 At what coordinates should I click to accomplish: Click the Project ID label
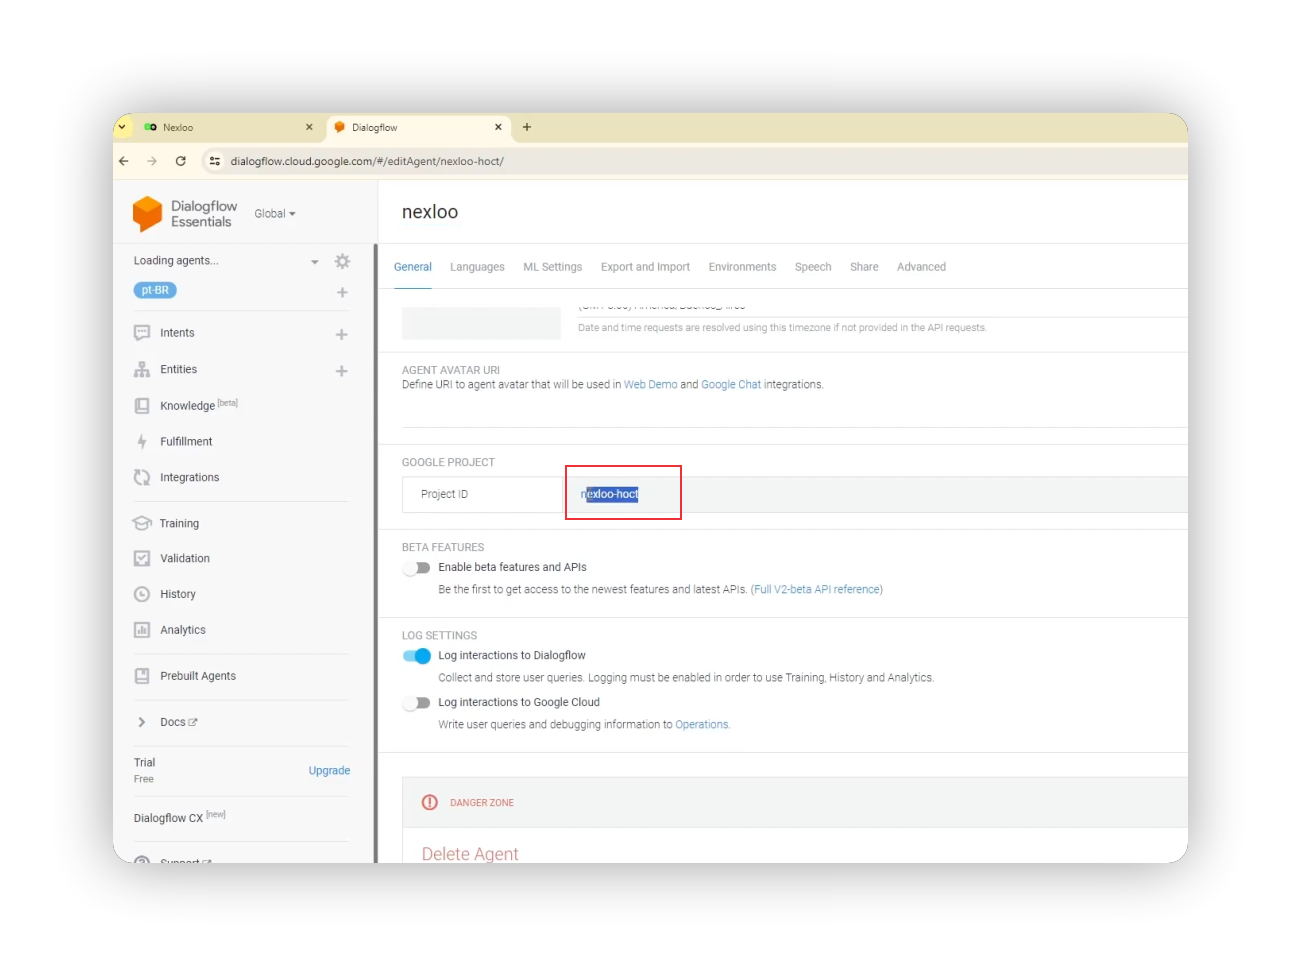444,494
